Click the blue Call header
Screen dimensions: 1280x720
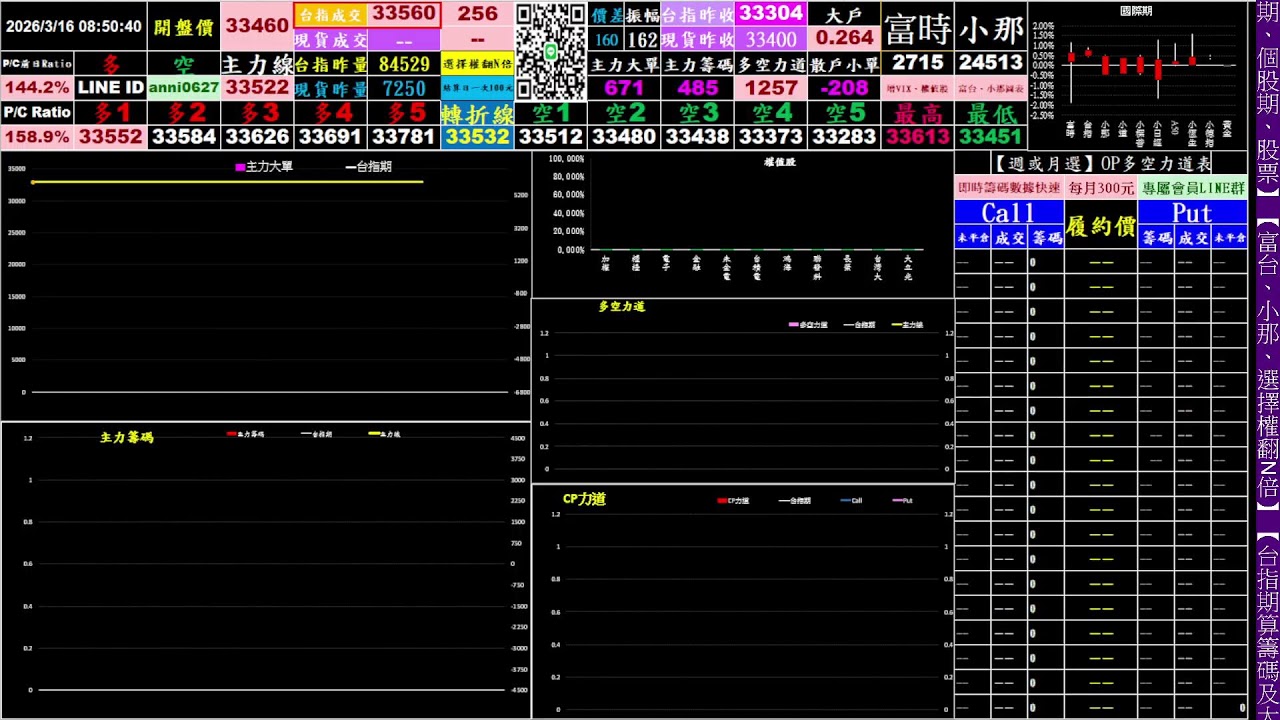coord(1009,212)
